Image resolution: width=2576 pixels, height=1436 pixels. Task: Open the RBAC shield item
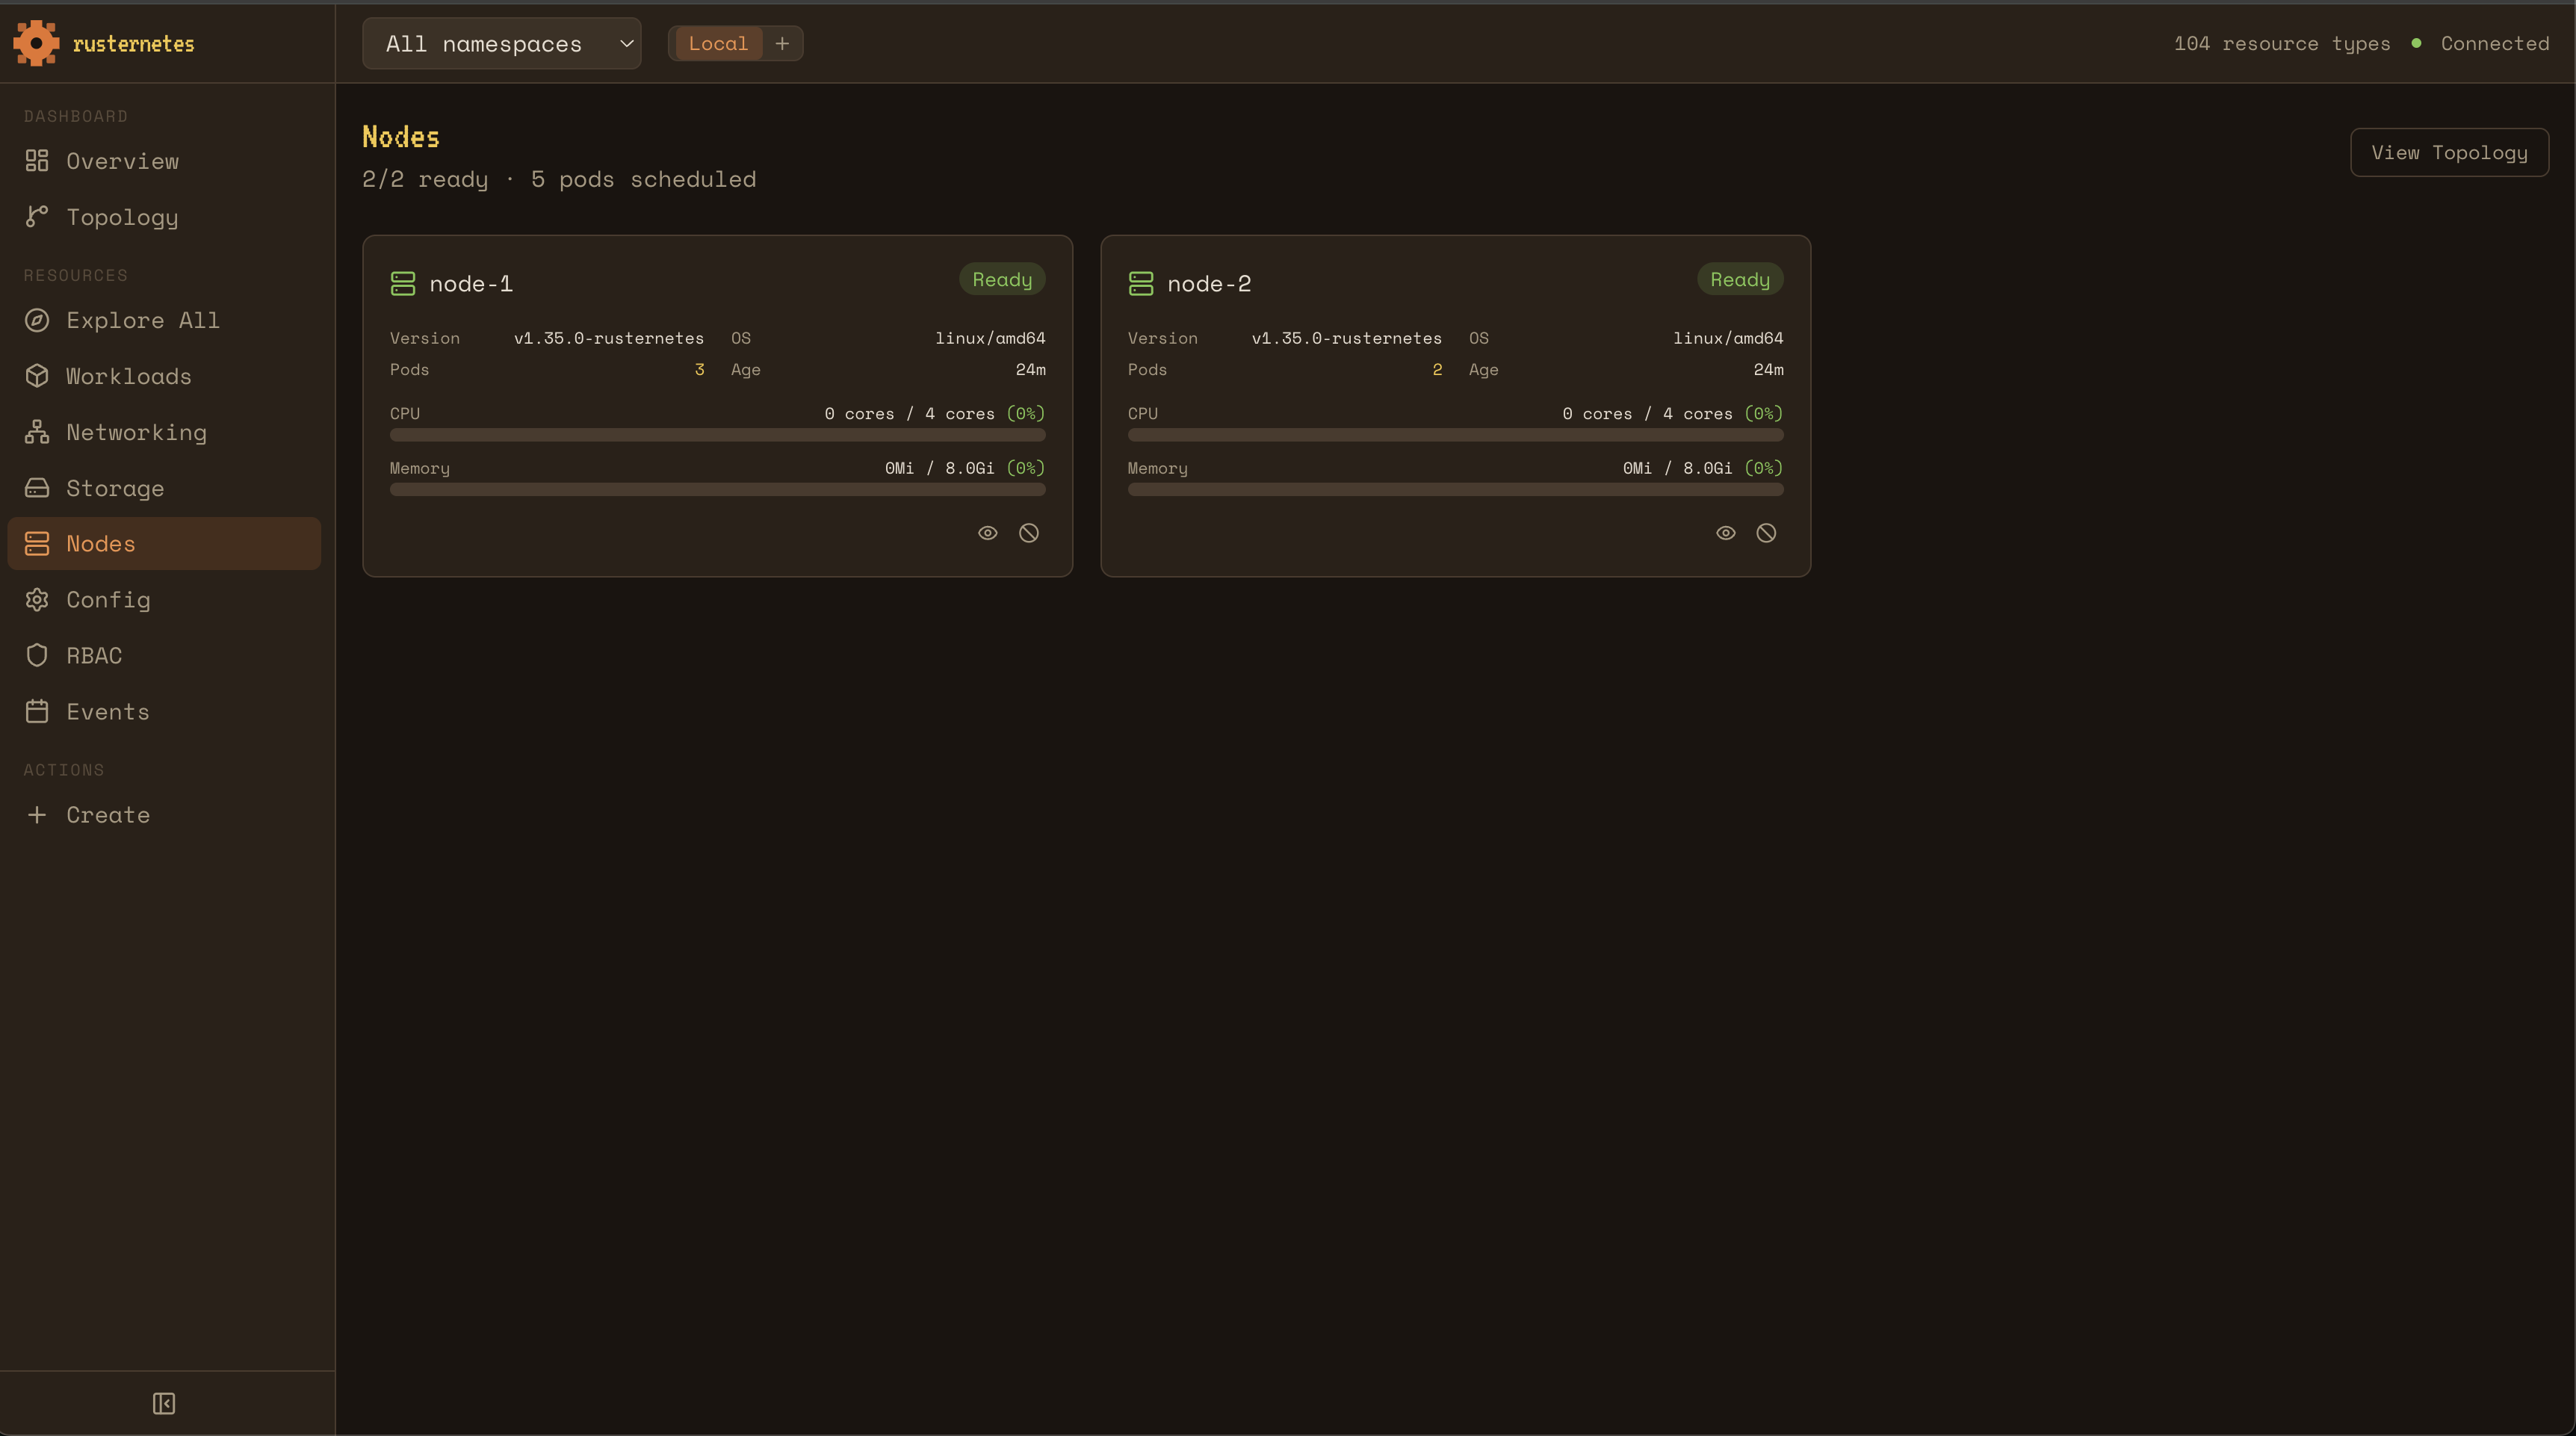94,656
